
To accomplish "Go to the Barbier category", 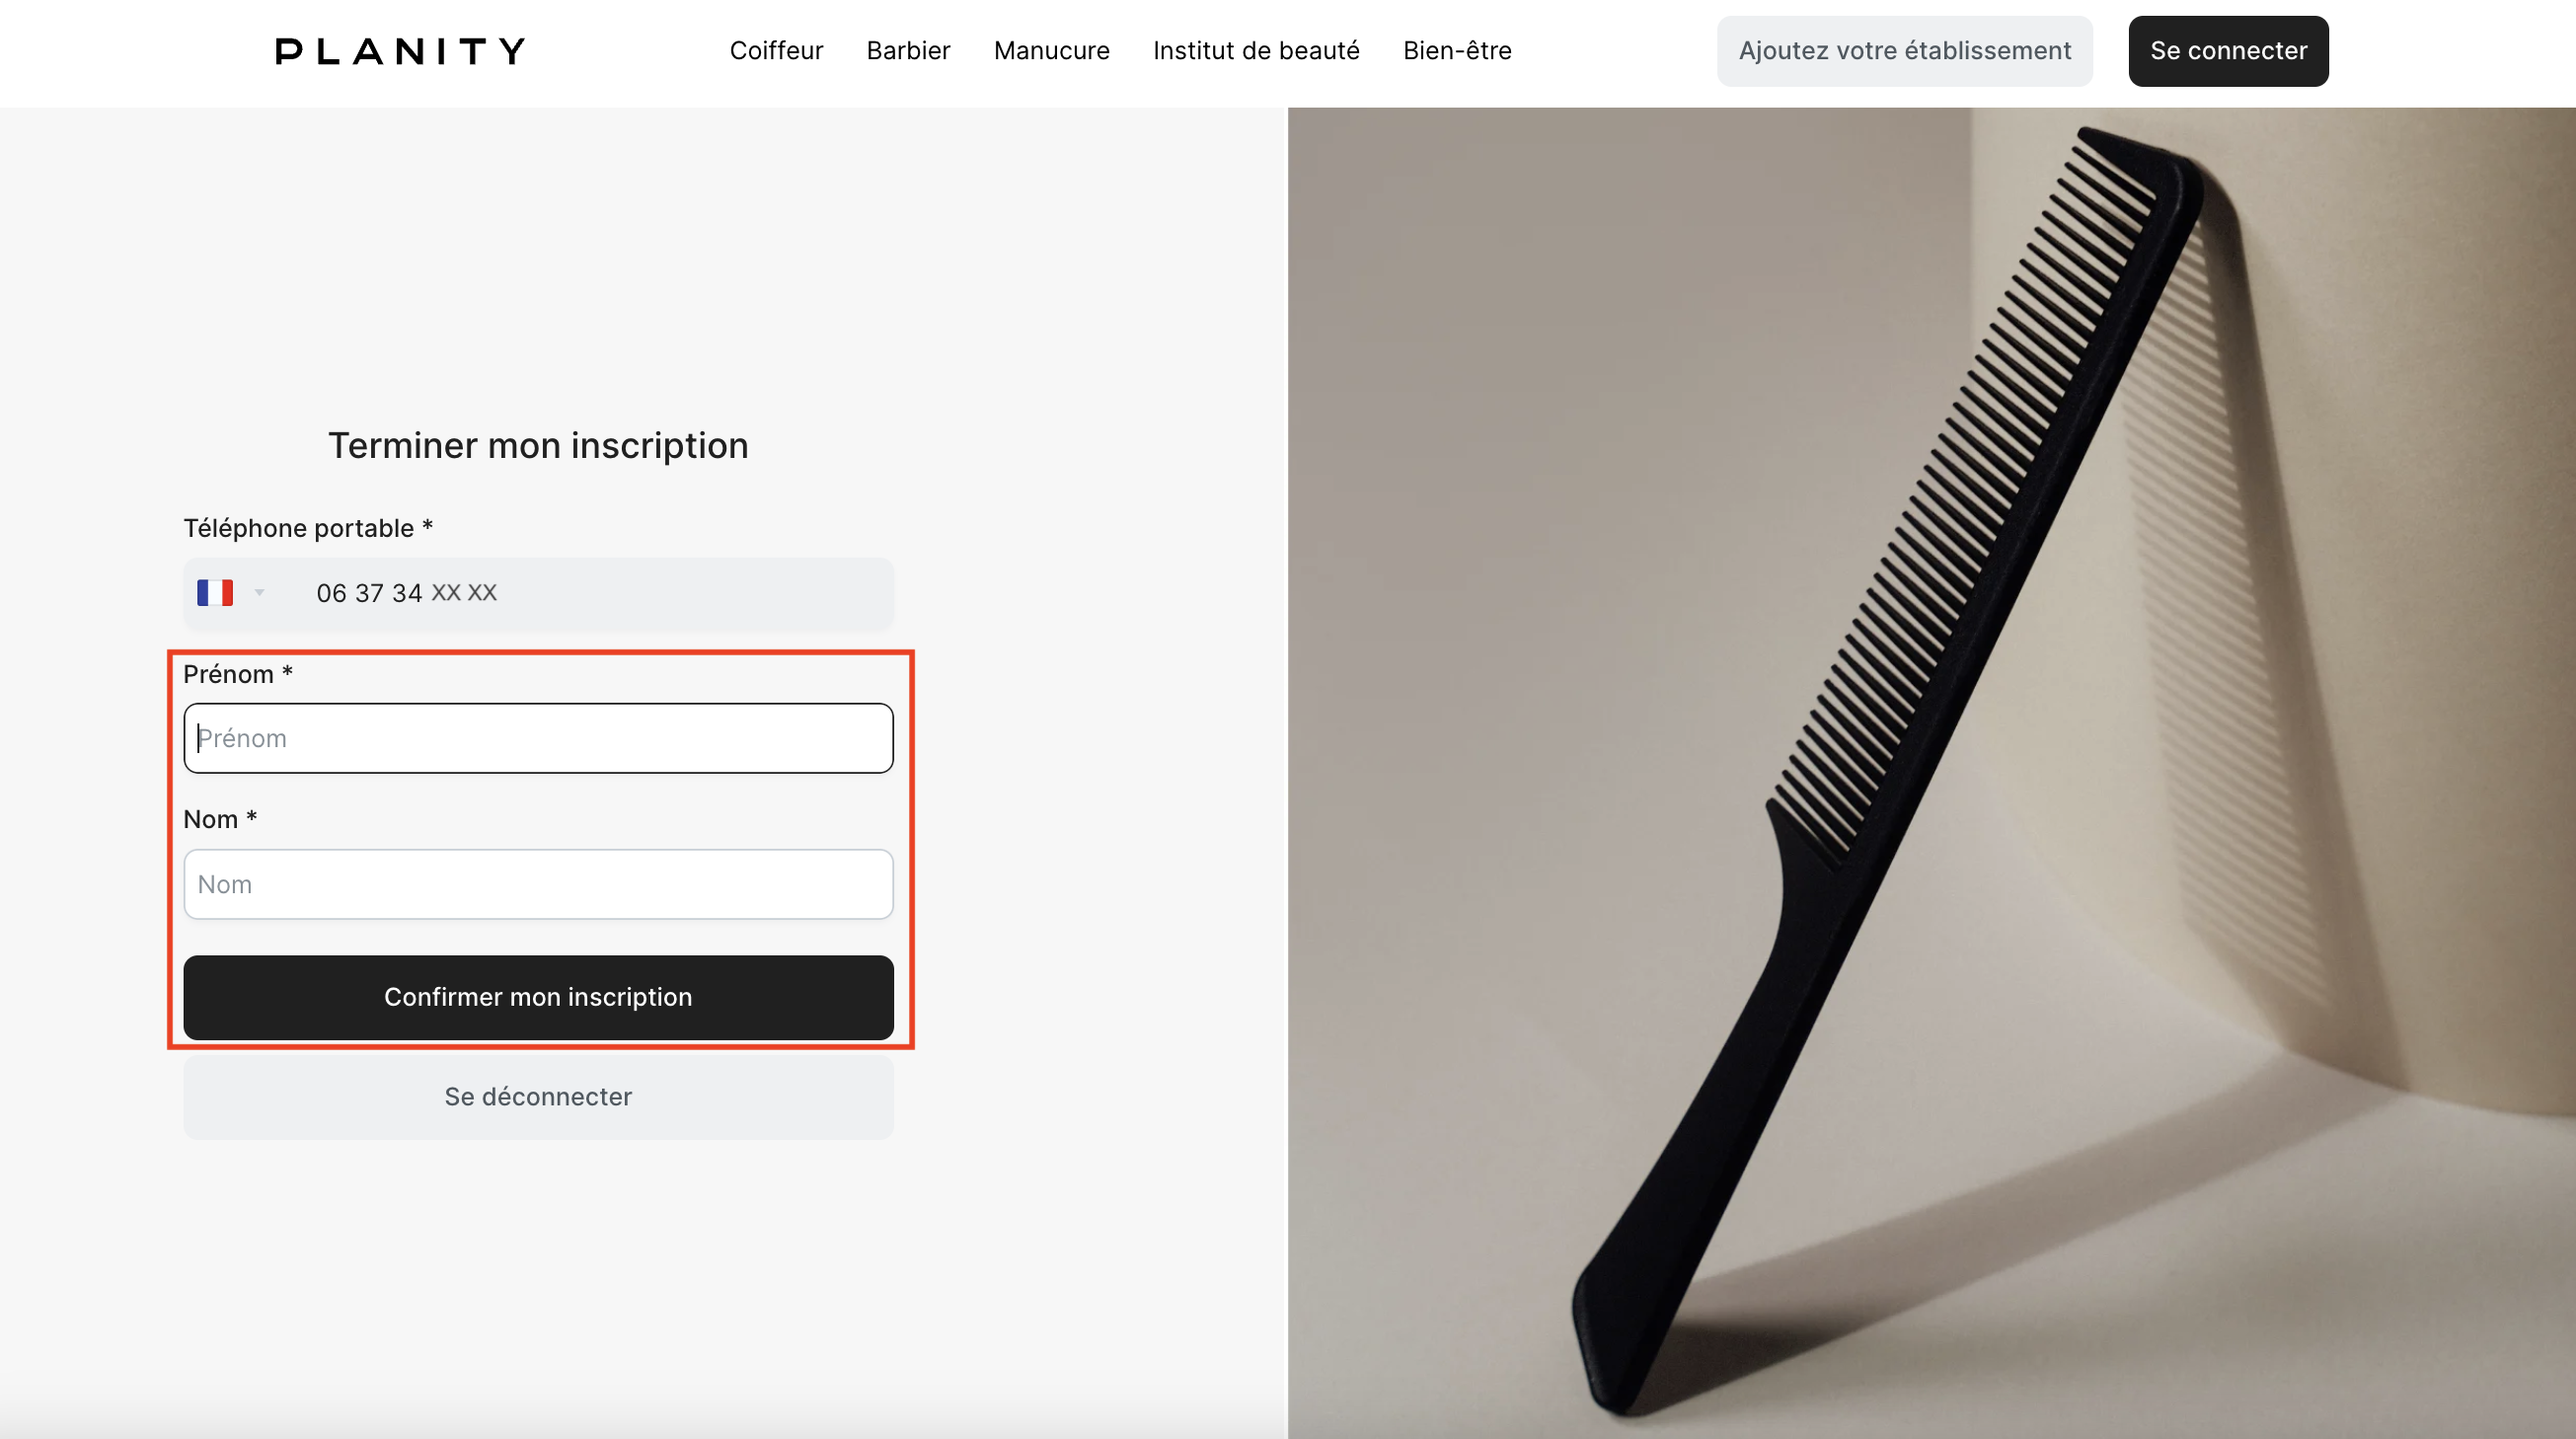I will [x=908, y=51].
